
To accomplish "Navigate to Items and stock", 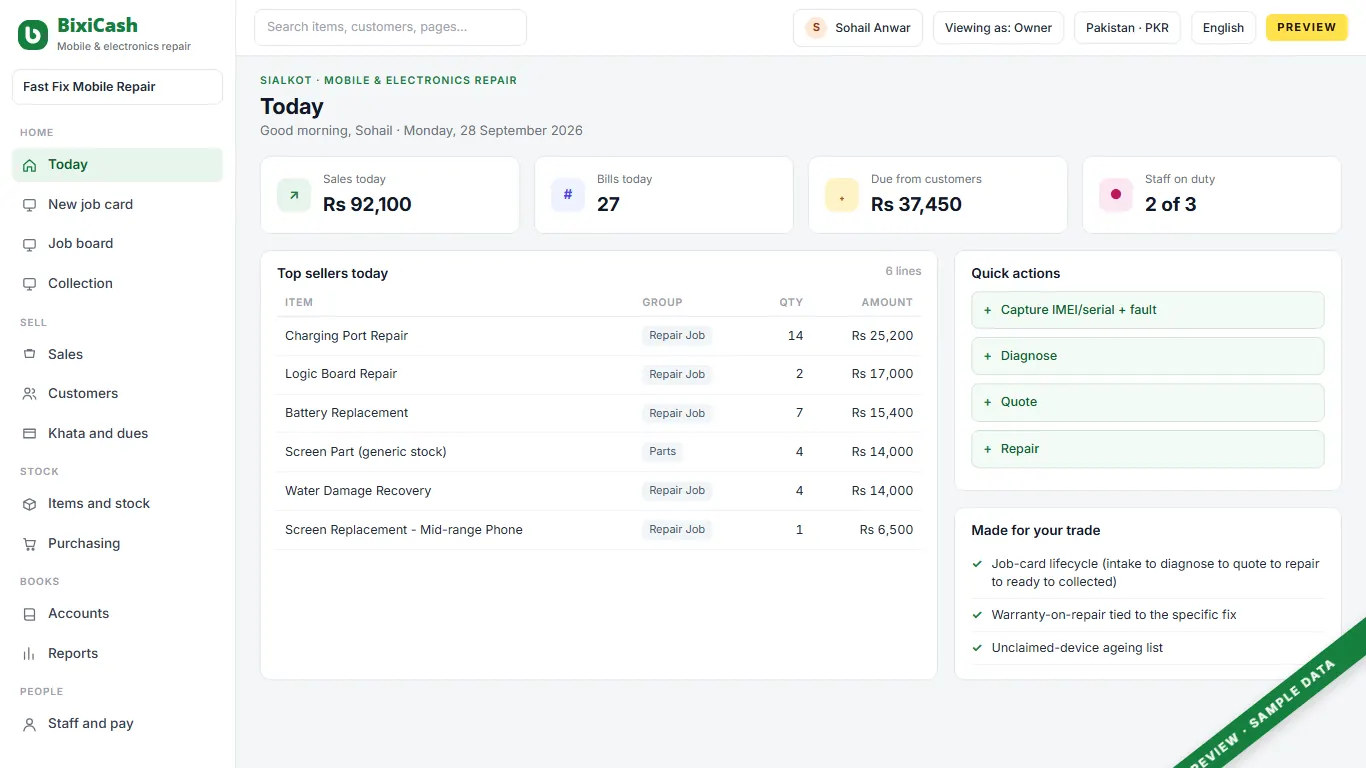I will pos(117,504).
